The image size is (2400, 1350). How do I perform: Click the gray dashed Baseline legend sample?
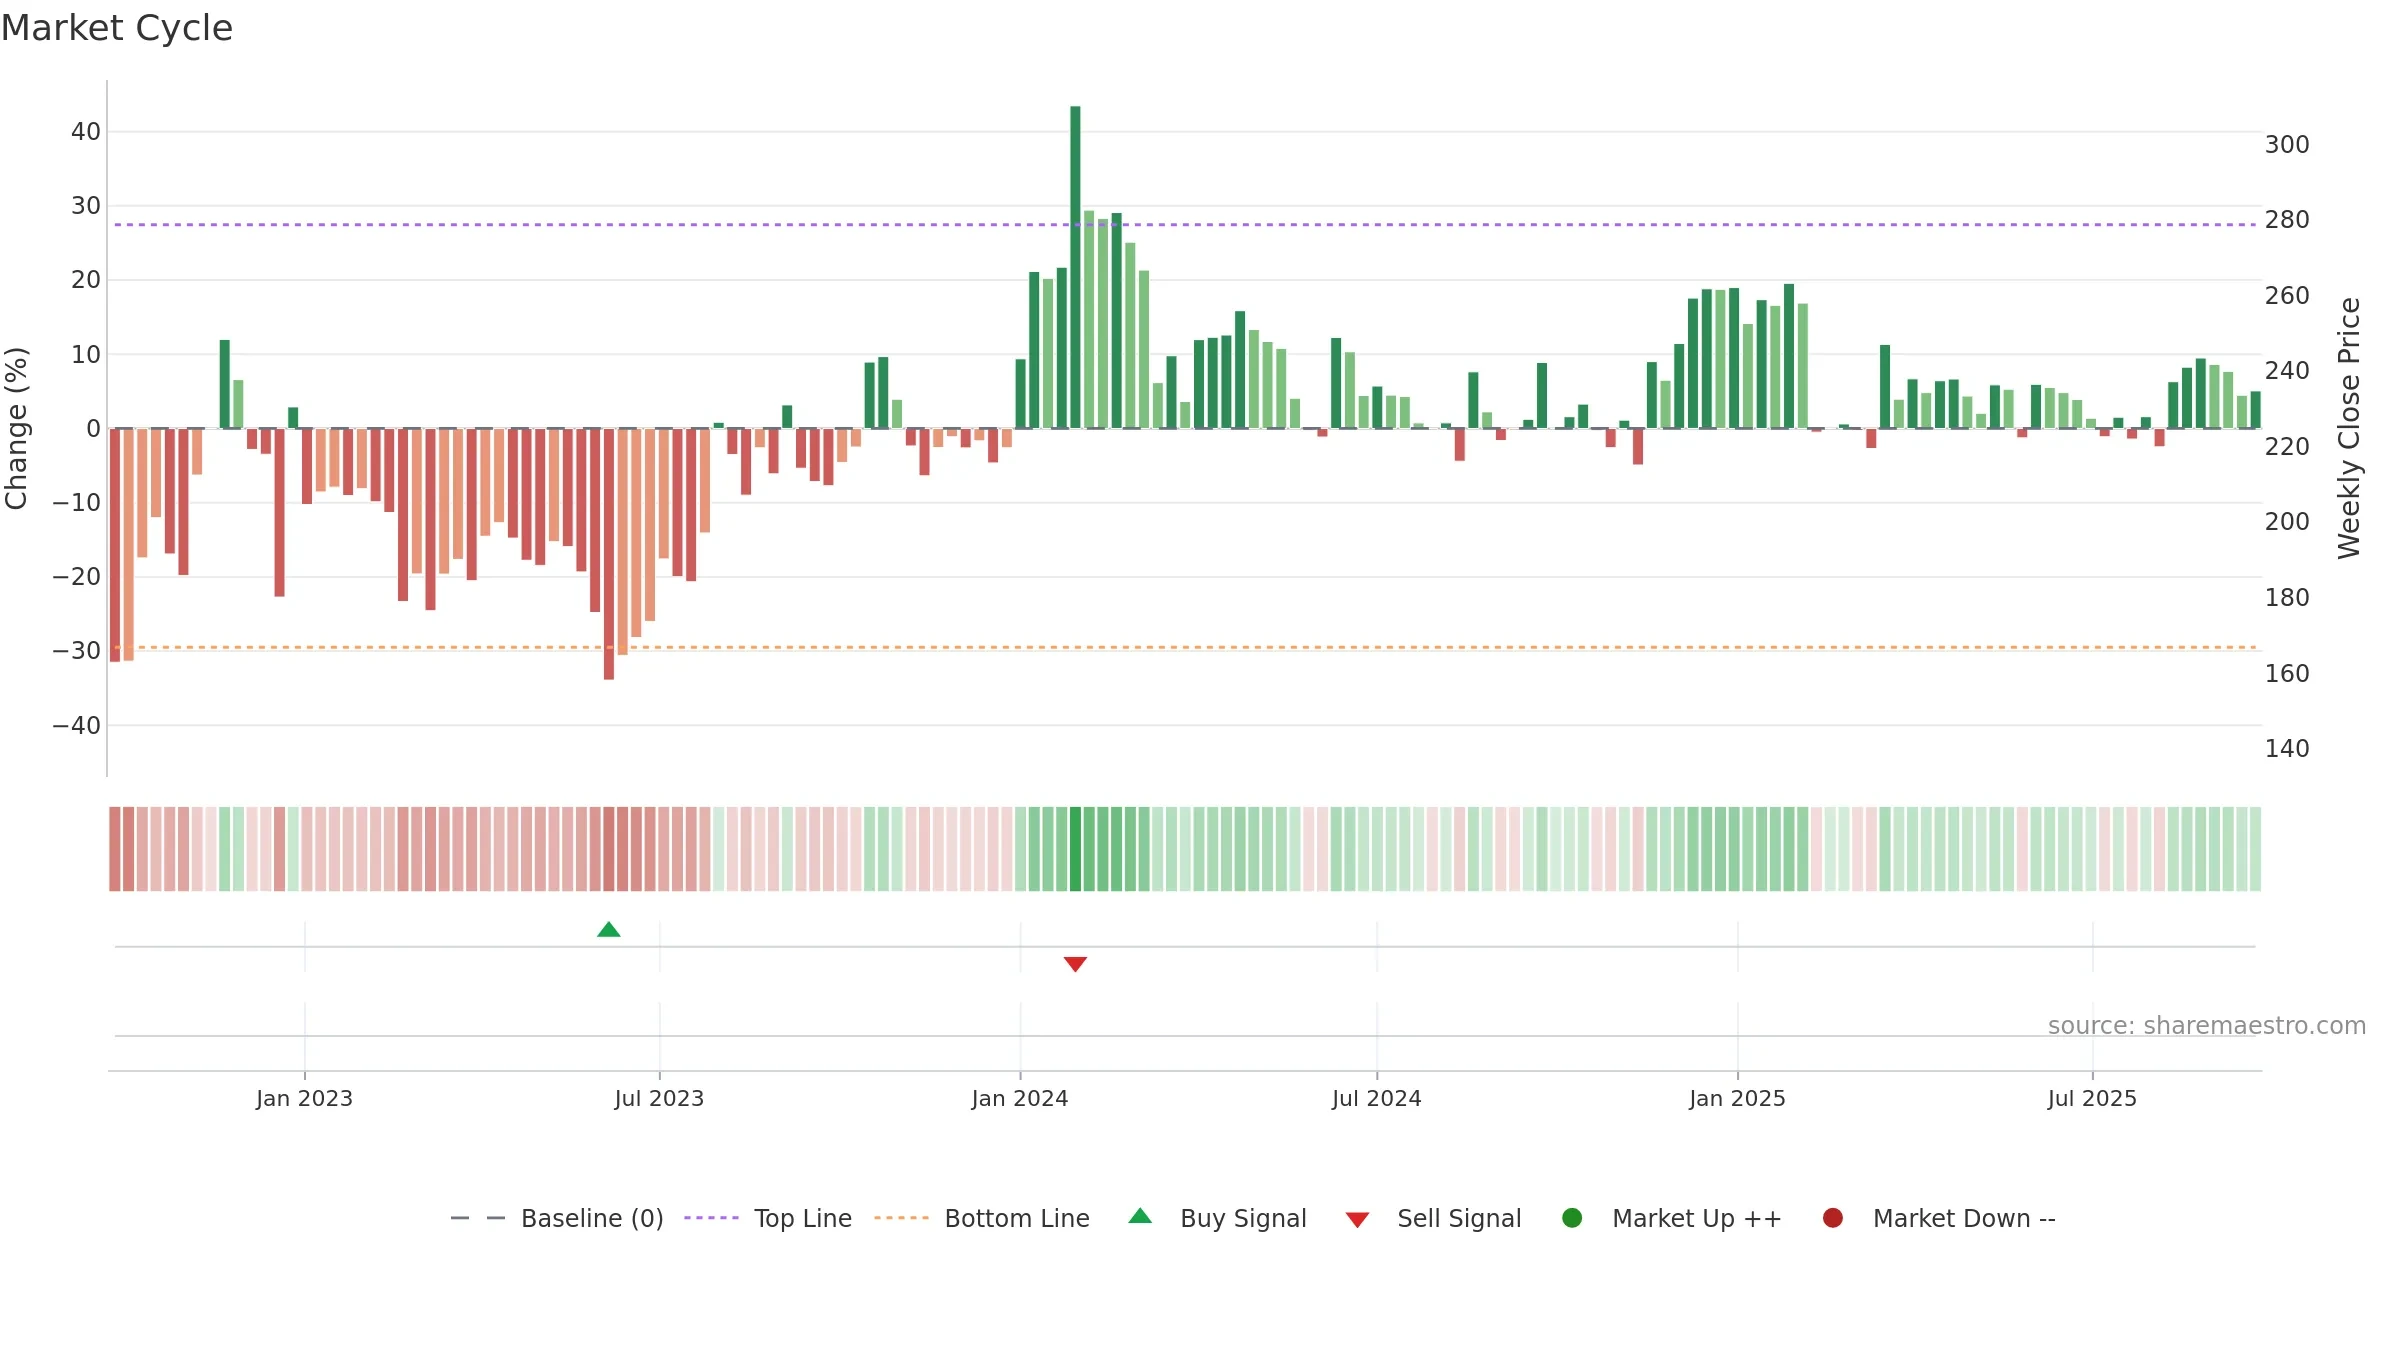click(478, 1218)
